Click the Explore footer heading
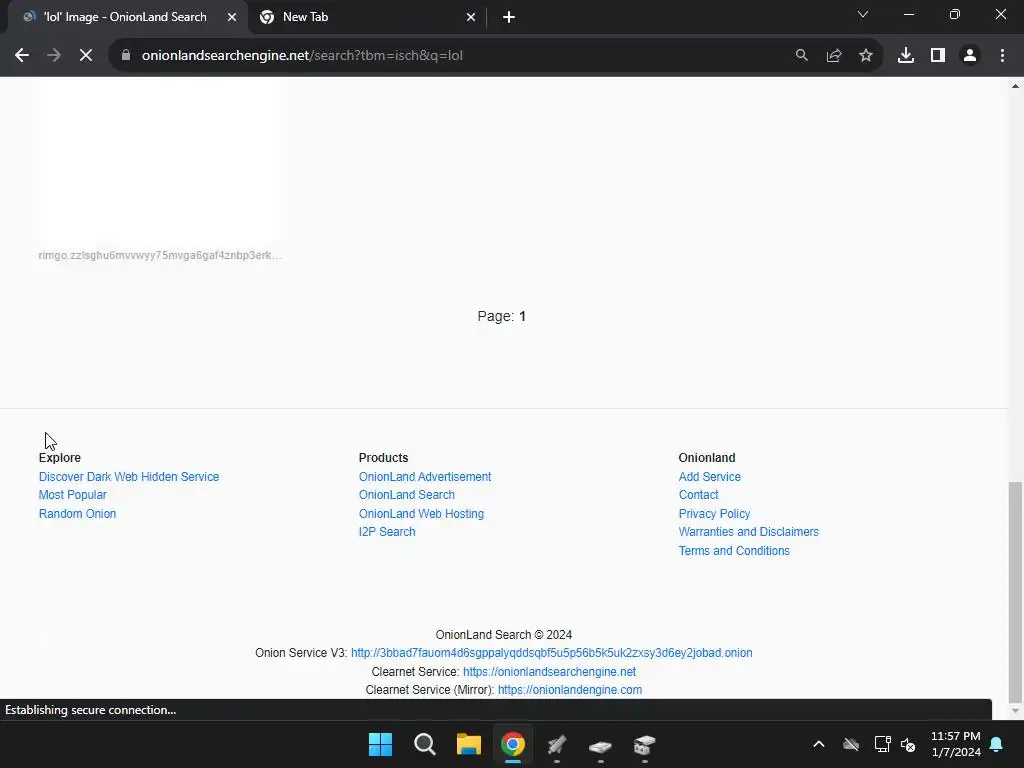 (59, 458)
